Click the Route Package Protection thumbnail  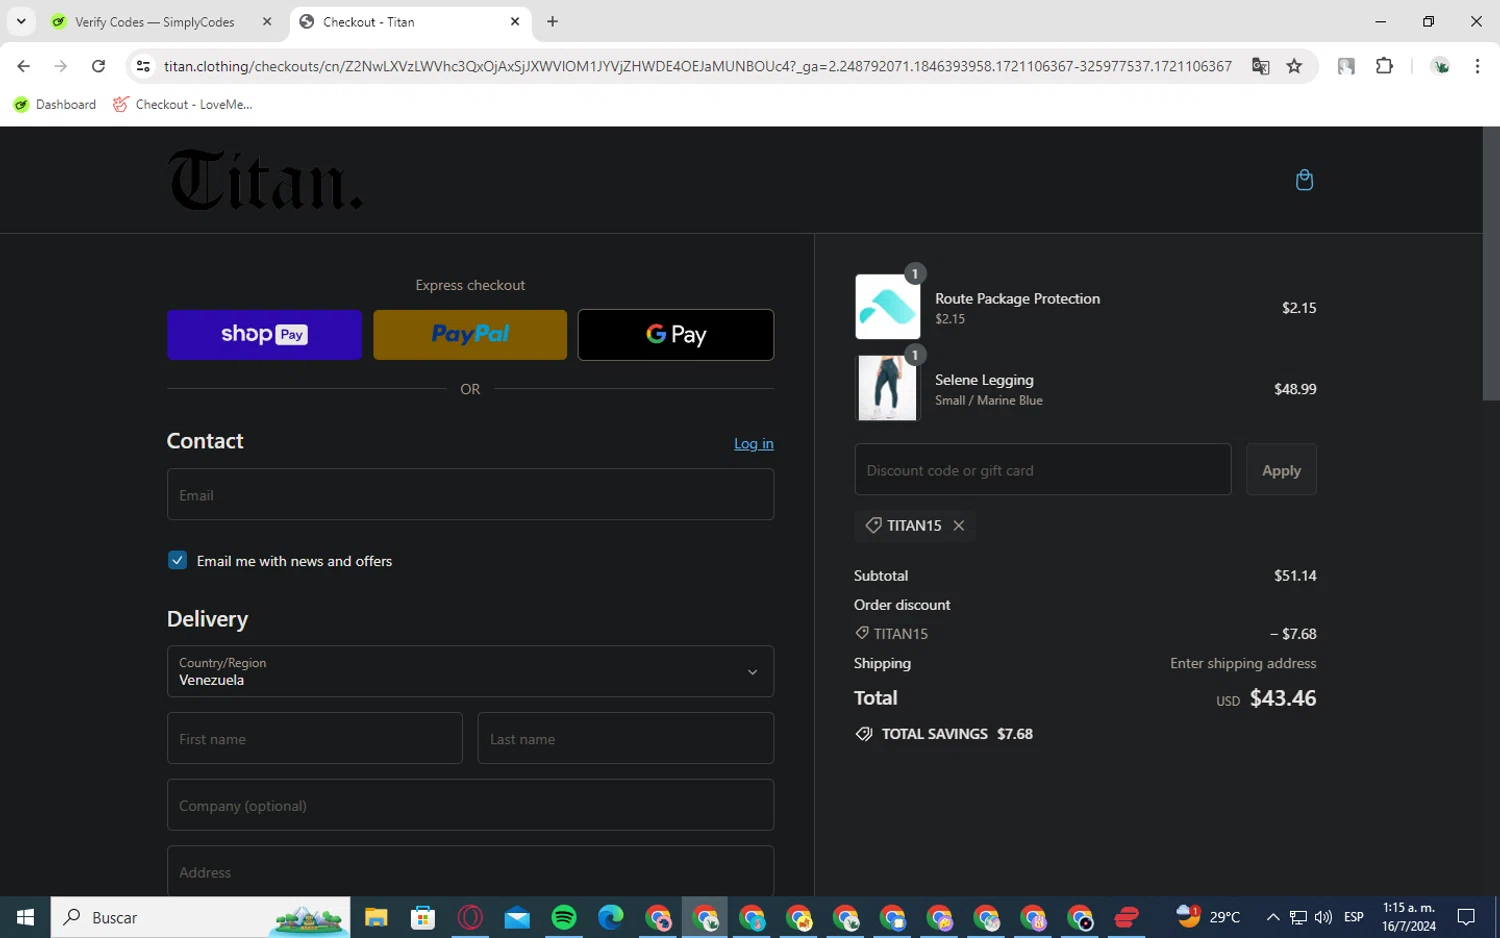click(888, 307)
